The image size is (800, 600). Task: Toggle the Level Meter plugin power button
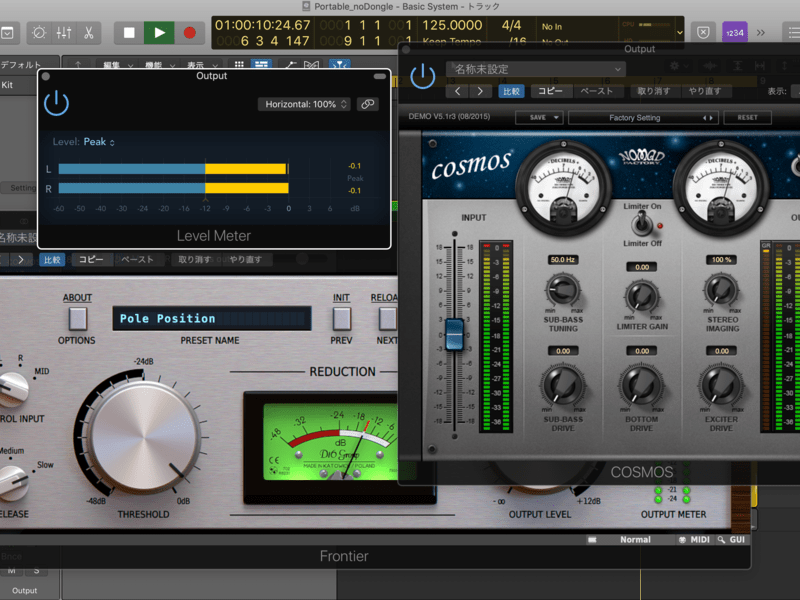(57, 103)
